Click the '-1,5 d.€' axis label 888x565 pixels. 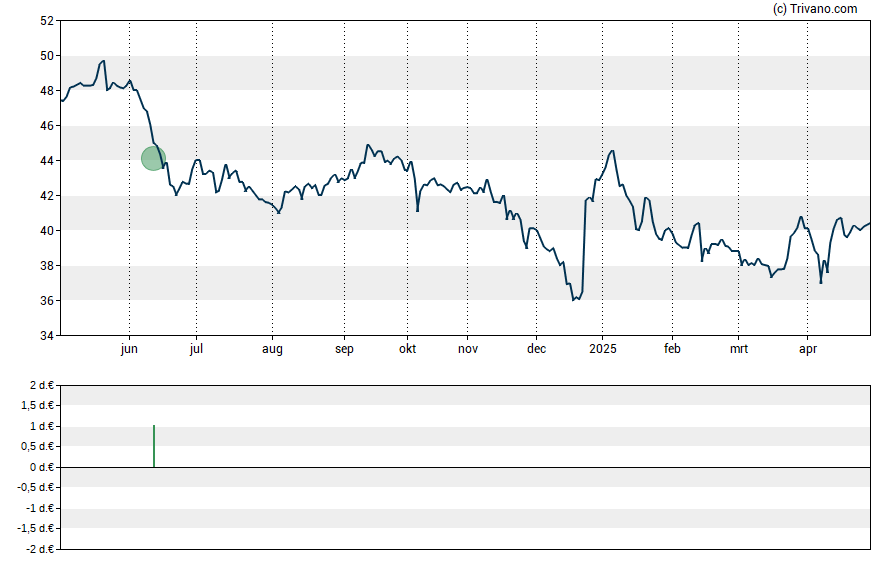click(x=36, y=528)
